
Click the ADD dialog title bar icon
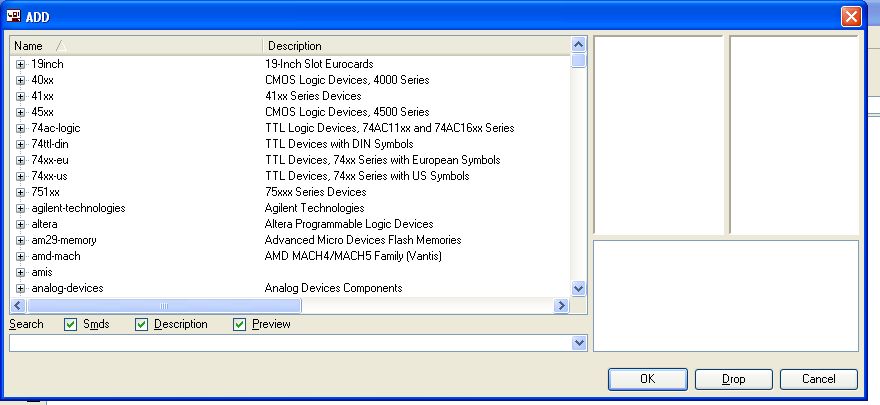[13, 16]
